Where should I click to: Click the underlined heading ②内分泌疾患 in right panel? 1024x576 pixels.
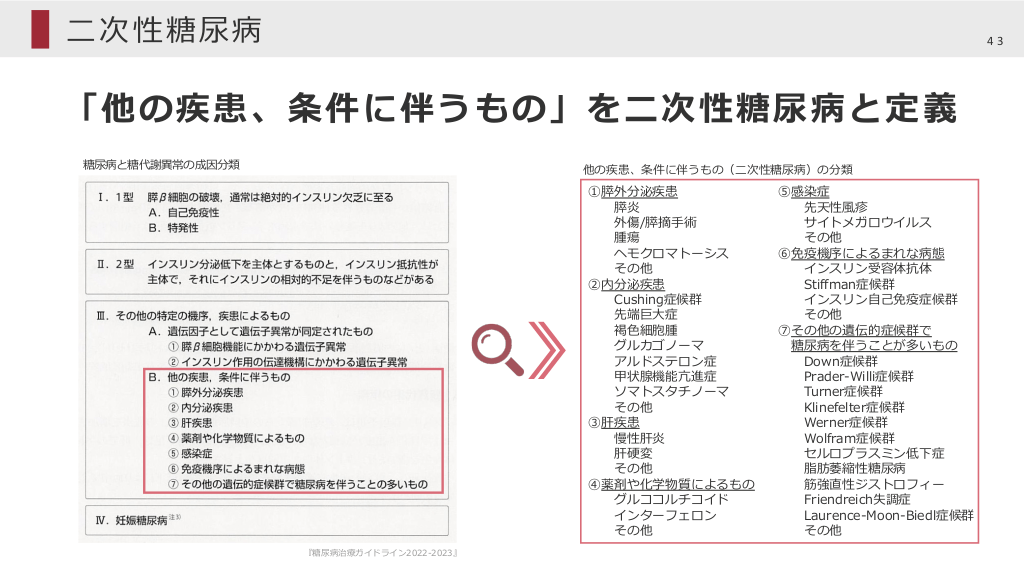[x=626, y=284]
